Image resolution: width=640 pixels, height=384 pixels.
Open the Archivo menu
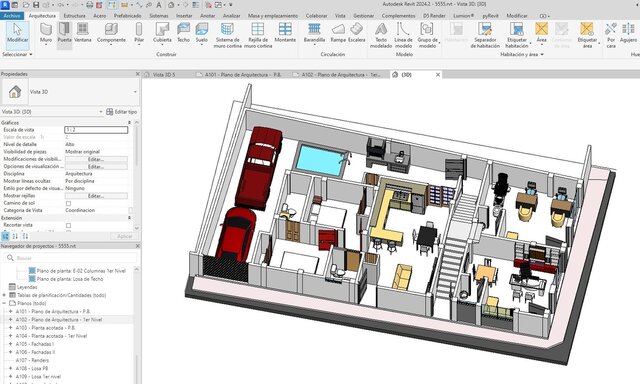point(12,16)
